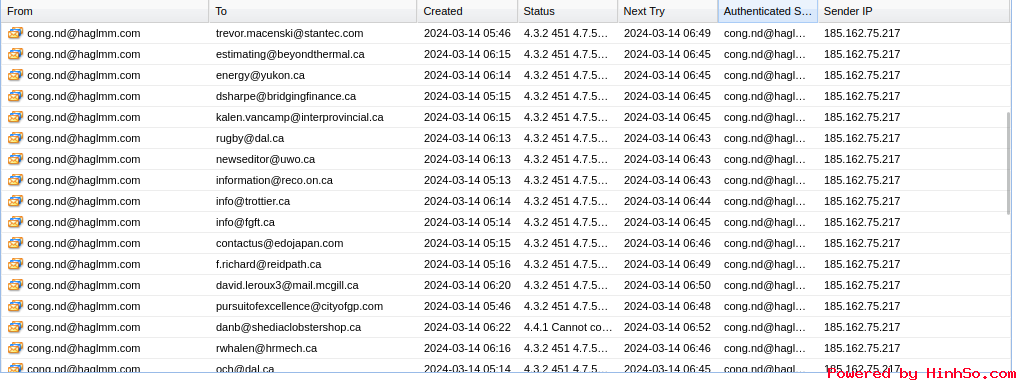Viewport: 1017px width, 380px height.
Task: Select the '4.4.1 Cannot co...' status cell
Action: pyautogui.click(x=568, y=327)
